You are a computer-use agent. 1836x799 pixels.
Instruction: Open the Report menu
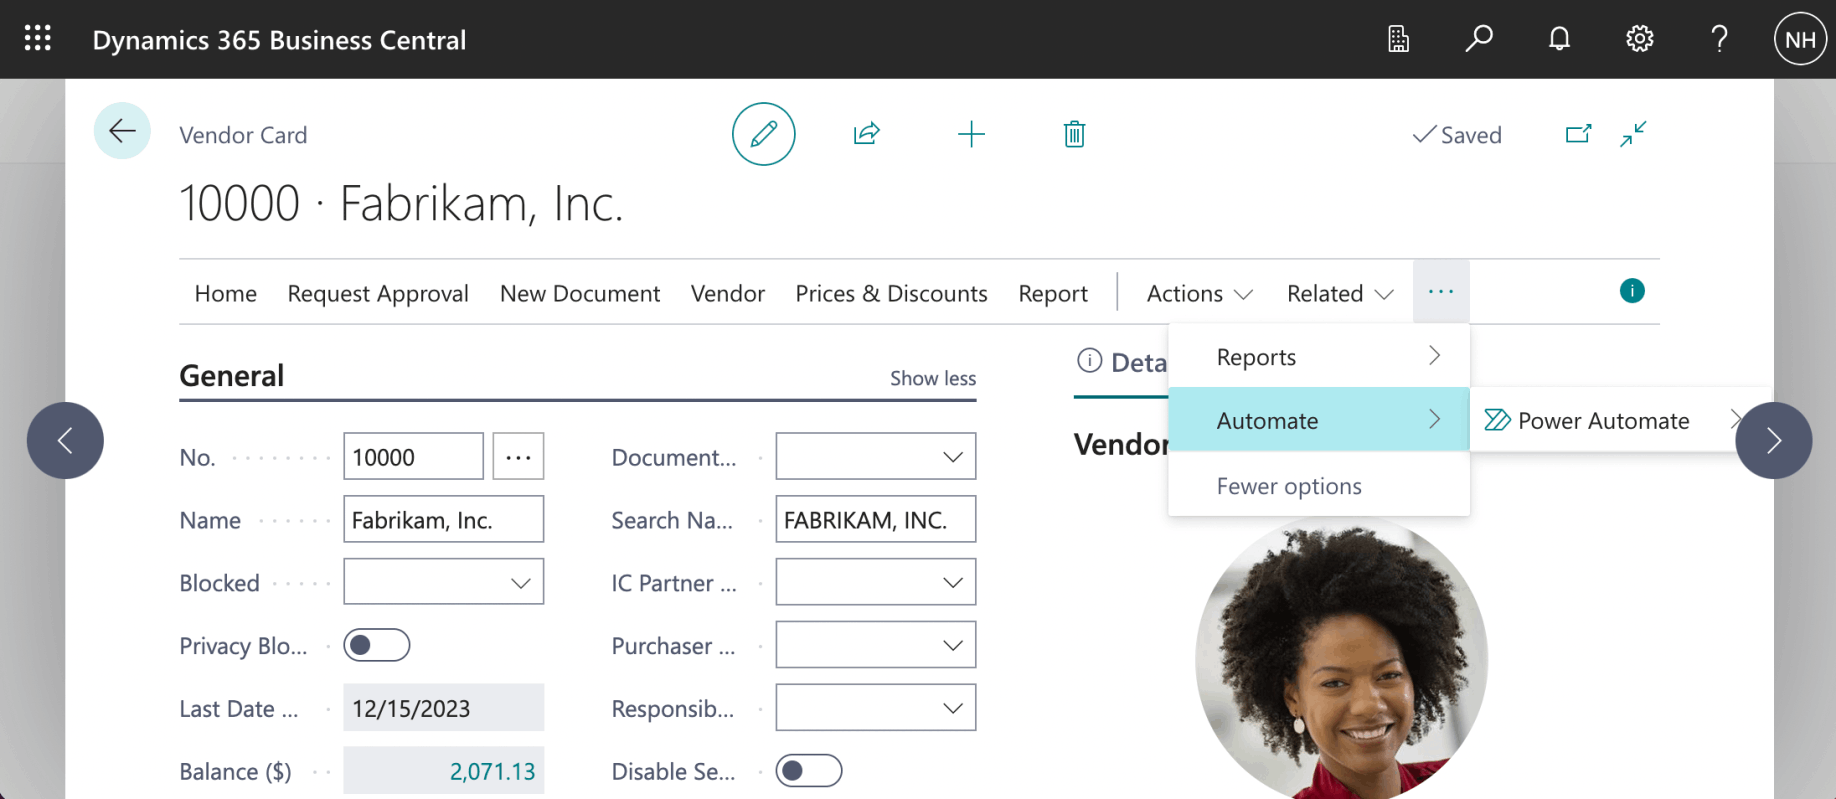[1053, 293]
